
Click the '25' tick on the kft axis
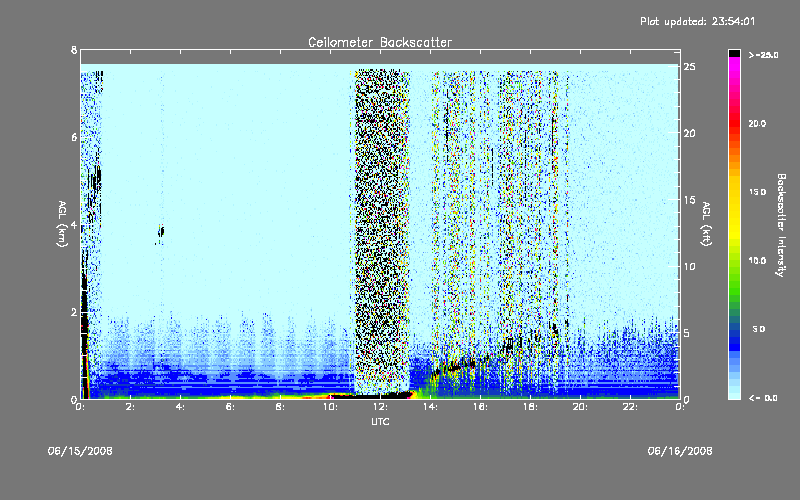(689, 67)
